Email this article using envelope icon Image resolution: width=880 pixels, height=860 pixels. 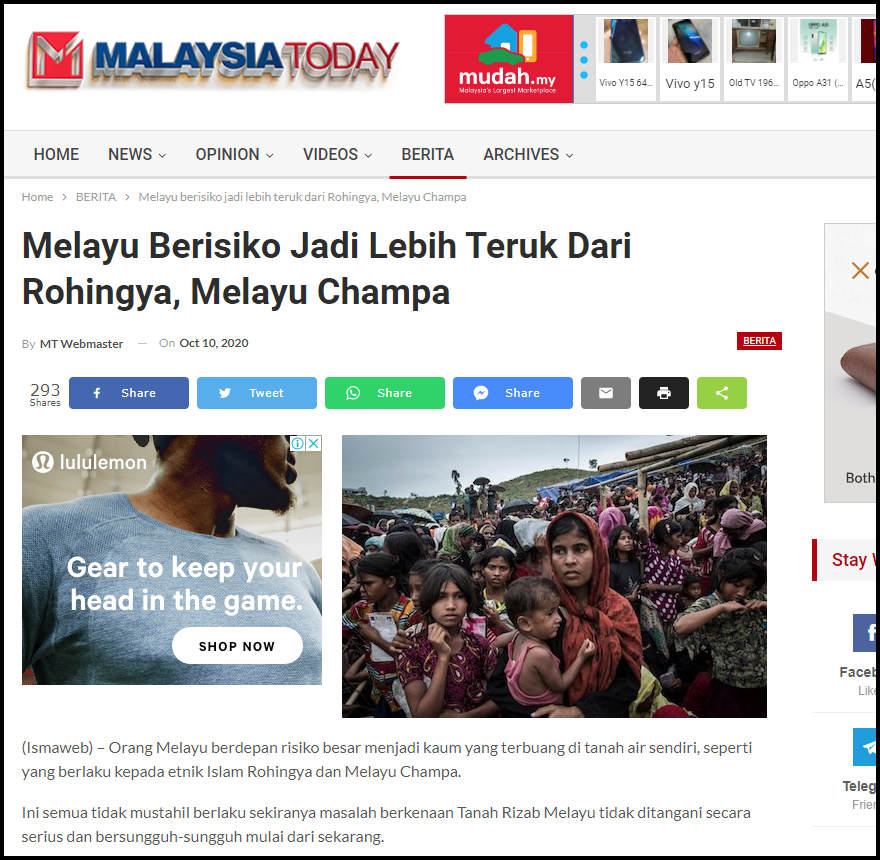tap(606, 393)
